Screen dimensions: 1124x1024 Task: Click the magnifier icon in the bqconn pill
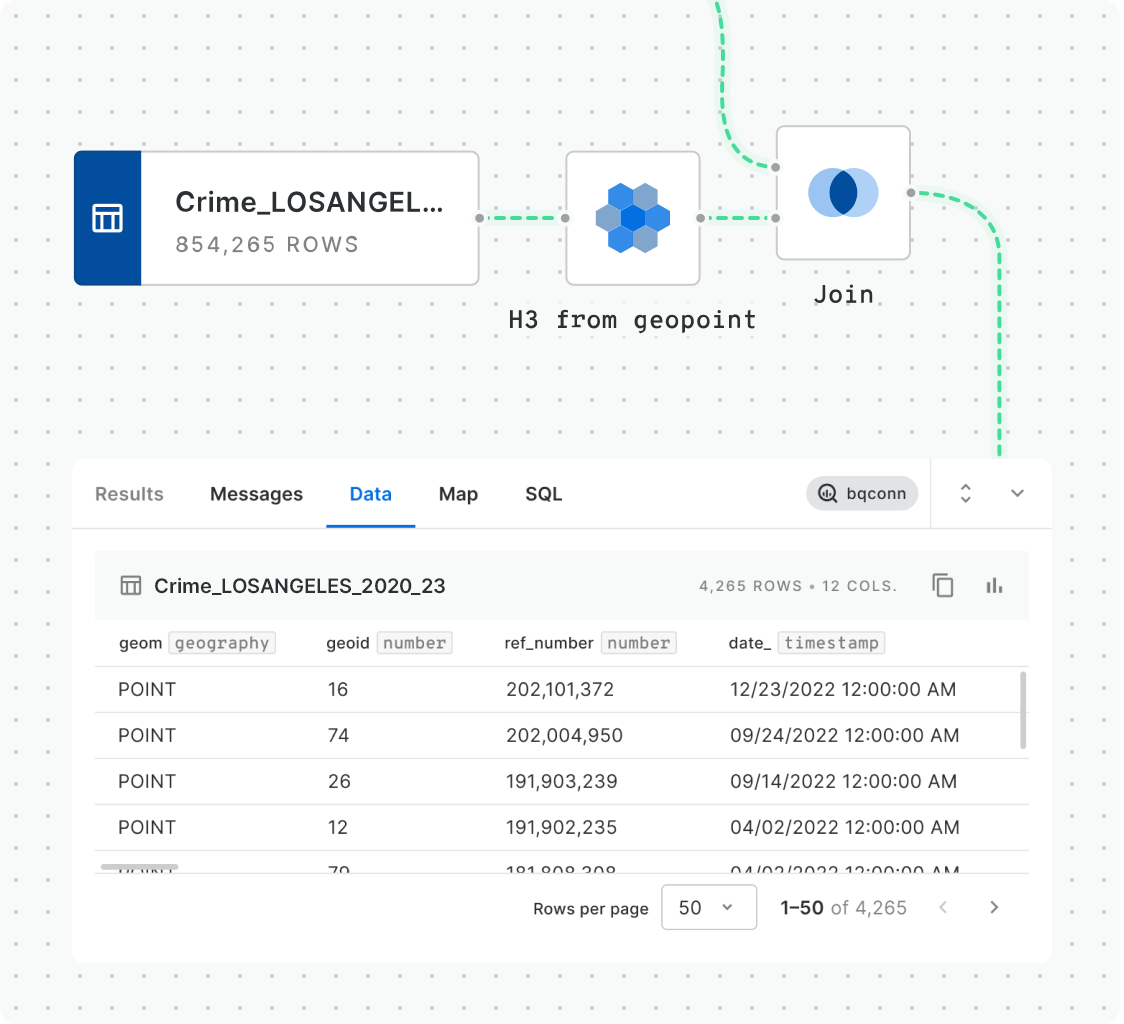(826, 493)
